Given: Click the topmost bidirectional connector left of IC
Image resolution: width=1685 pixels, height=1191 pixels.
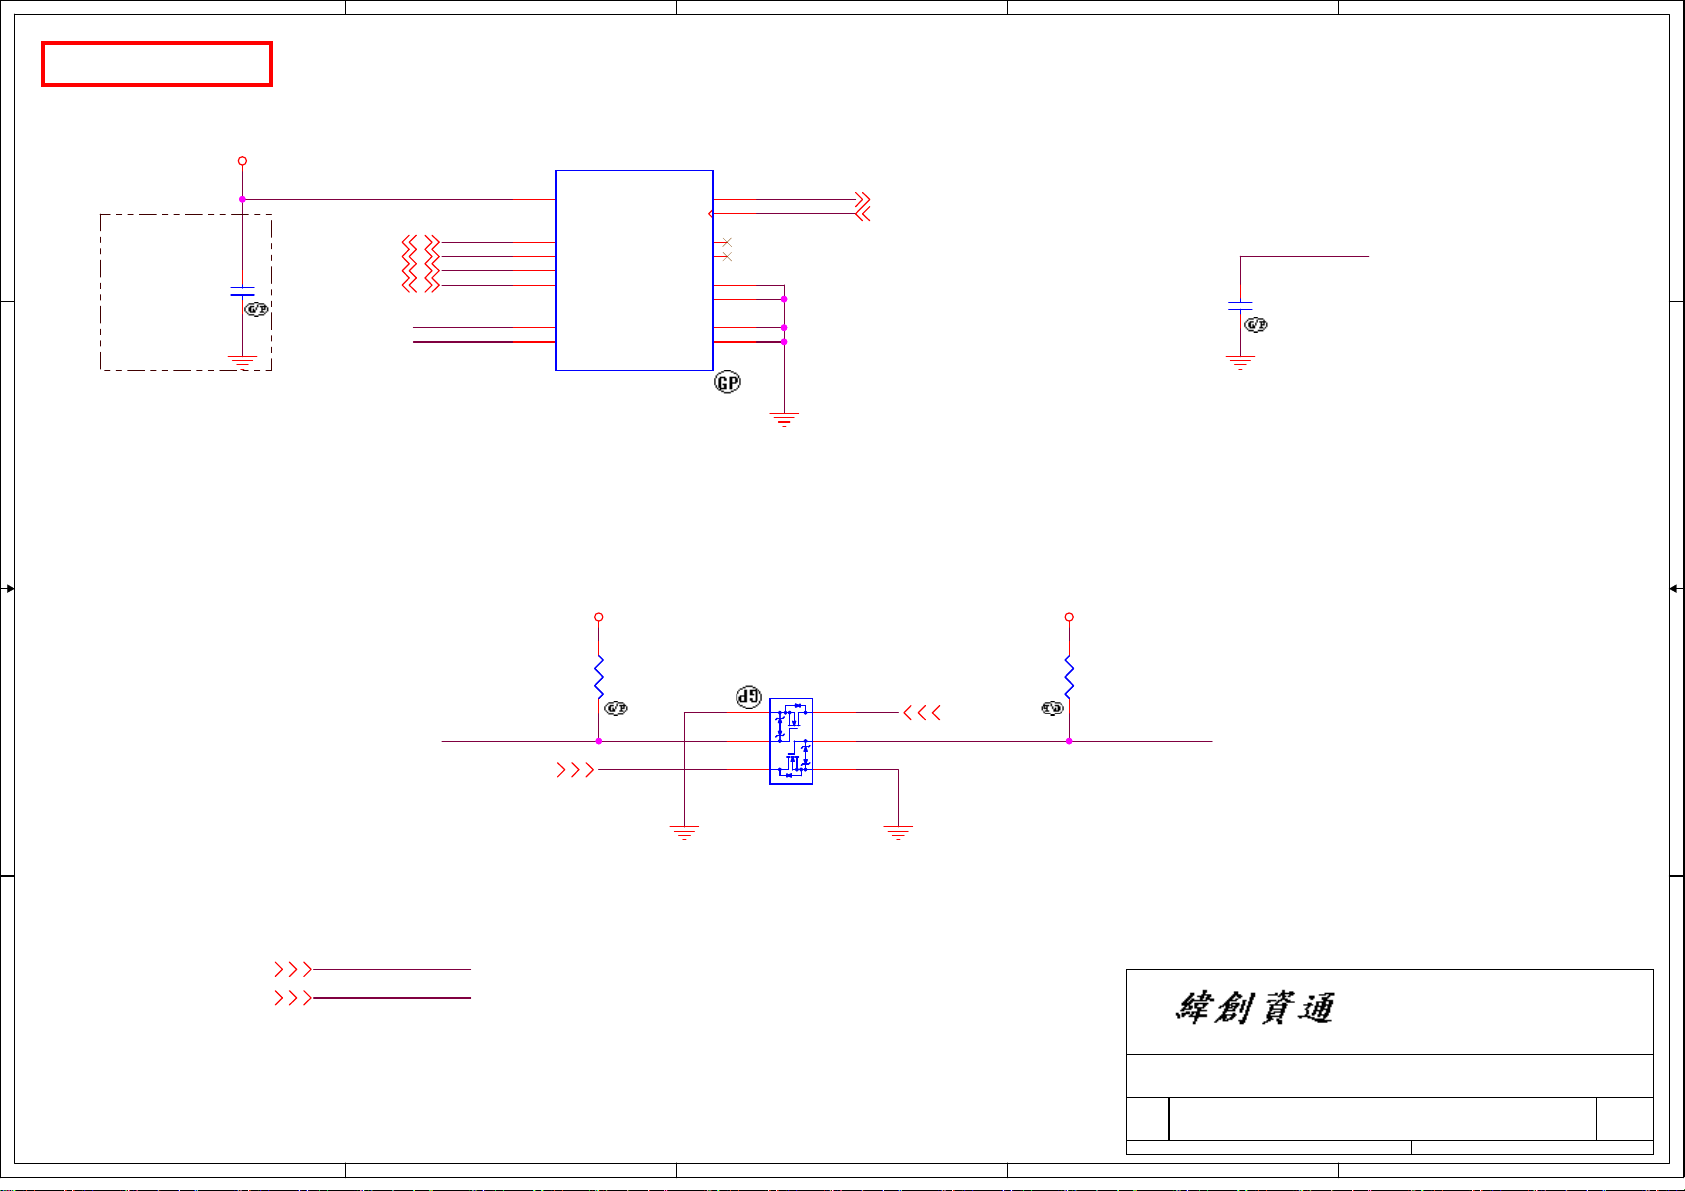Looking at the screenshot, I should click(421, 242).
